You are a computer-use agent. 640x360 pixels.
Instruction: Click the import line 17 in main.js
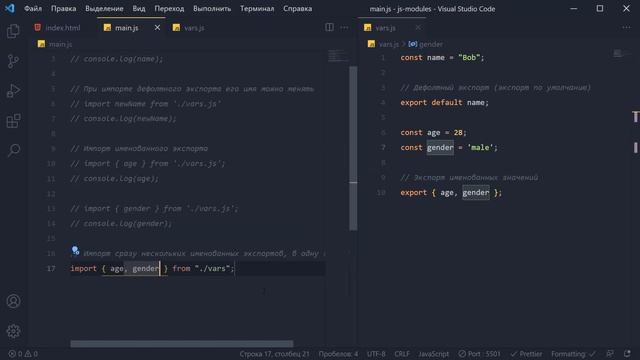[x=153, y=268]
